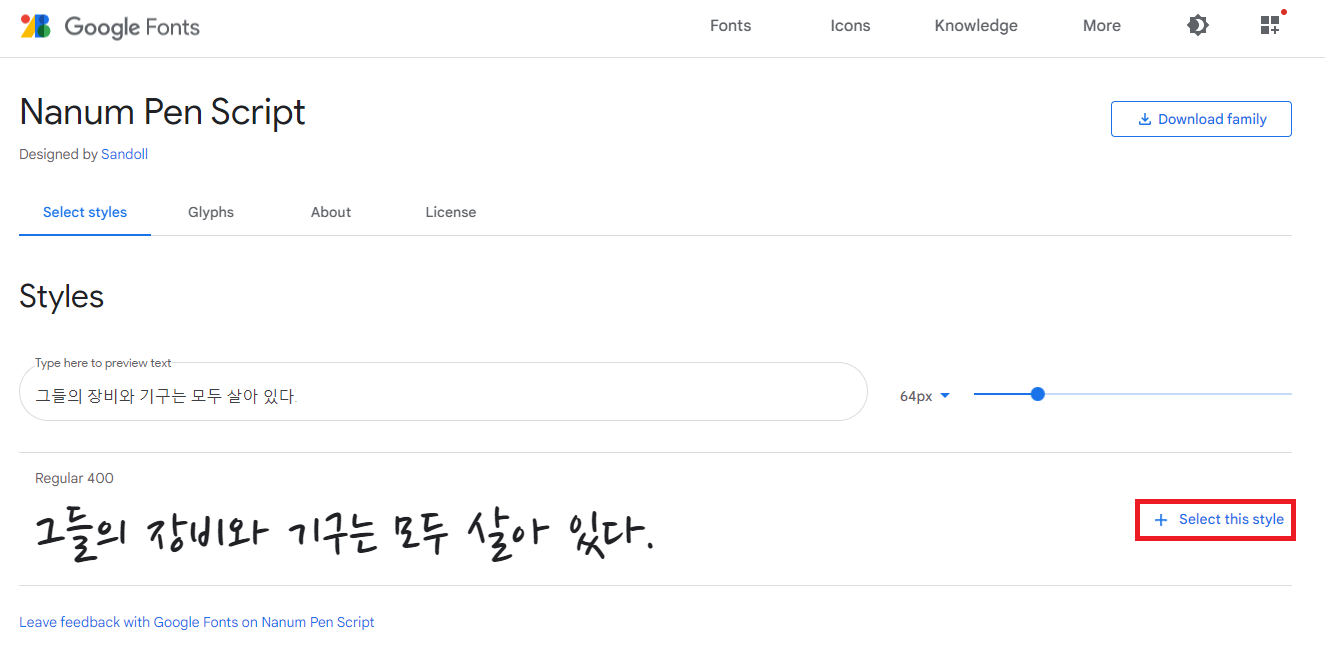1325x659 pixels.
Task: Open the selected families panel icon
Action: coord(1271,25)
